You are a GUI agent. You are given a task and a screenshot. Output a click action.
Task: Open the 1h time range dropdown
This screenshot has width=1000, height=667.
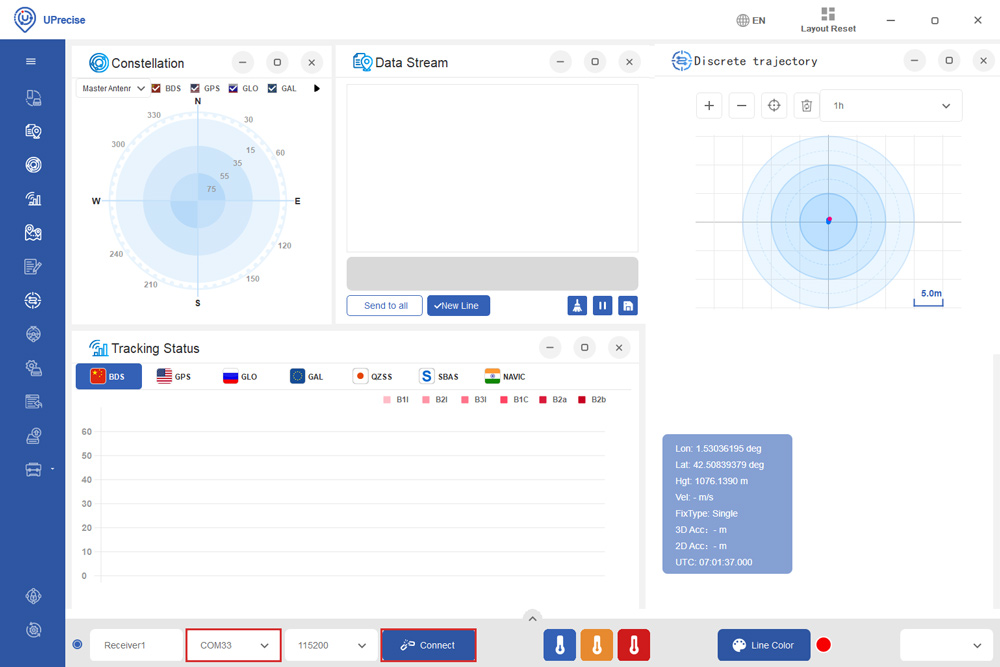[x=890, y=106]
